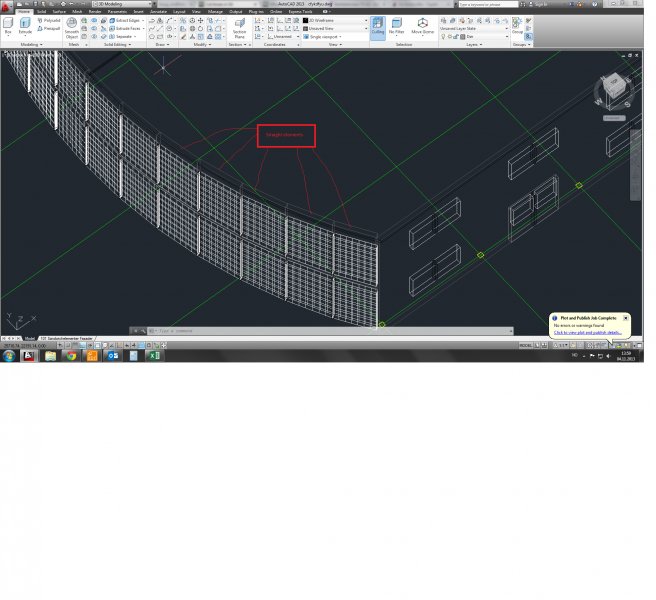Screen dimensions: 656x600
Task: Expand the Modeling panel title
Action: coord(31,44)
